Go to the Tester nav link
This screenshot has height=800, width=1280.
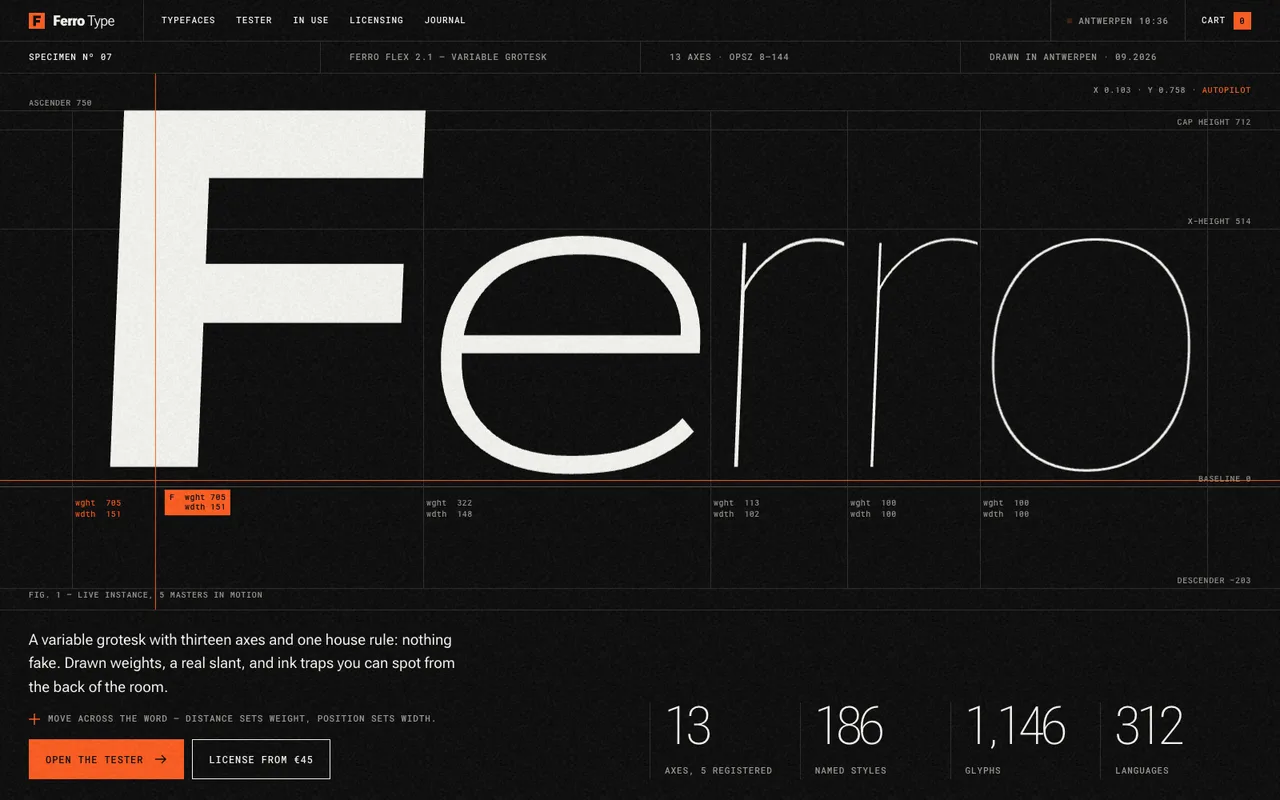coord(254,20)
